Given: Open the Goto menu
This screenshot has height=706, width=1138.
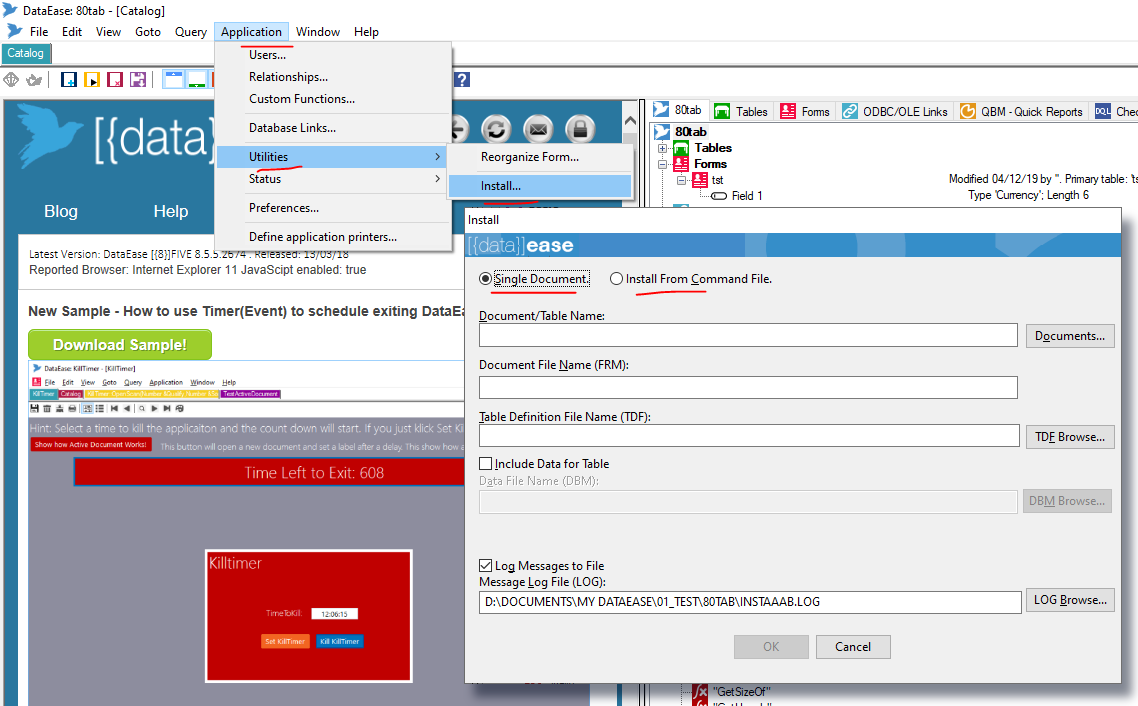Looking at the screenshot, I should click(x=148, y=32).
